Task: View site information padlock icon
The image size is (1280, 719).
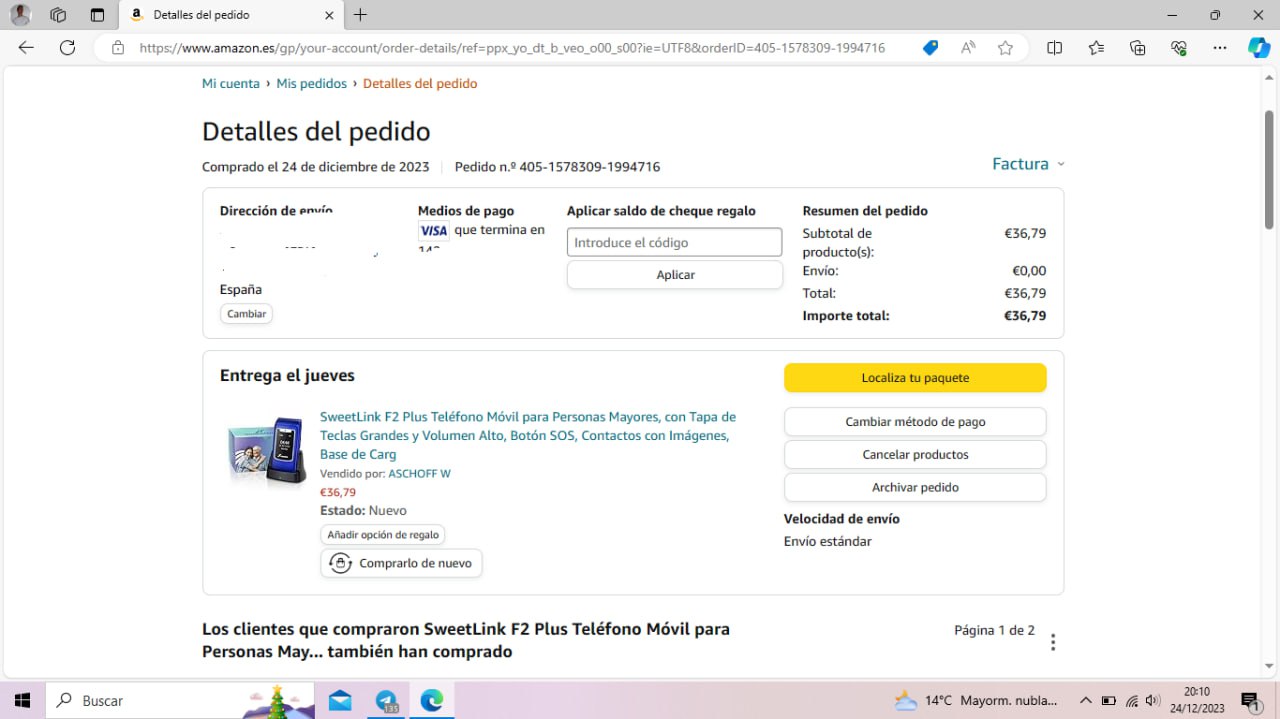Action: point(118,47)
